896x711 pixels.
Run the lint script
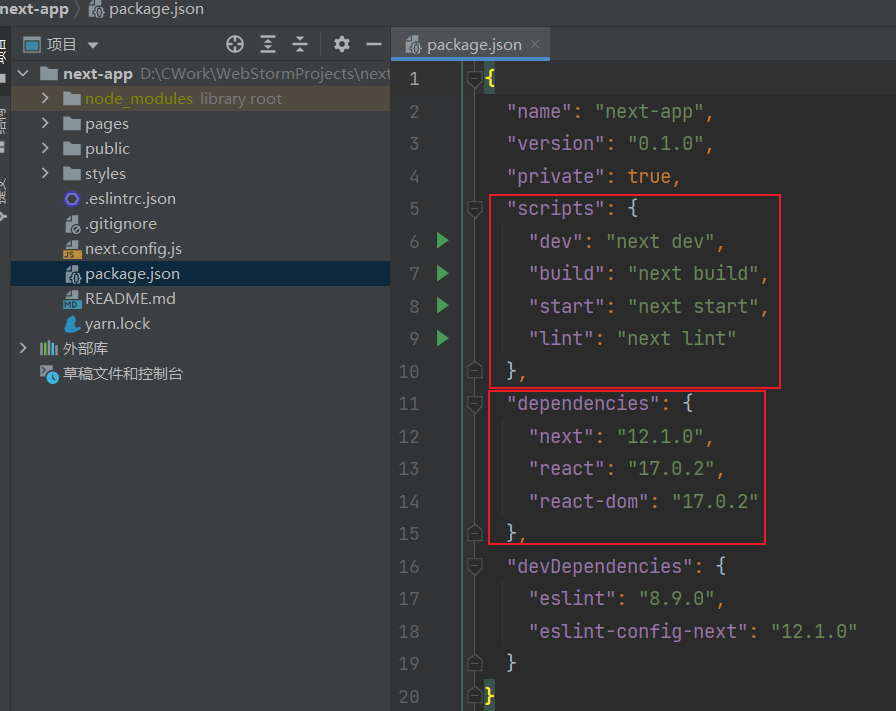pos(442,338)
